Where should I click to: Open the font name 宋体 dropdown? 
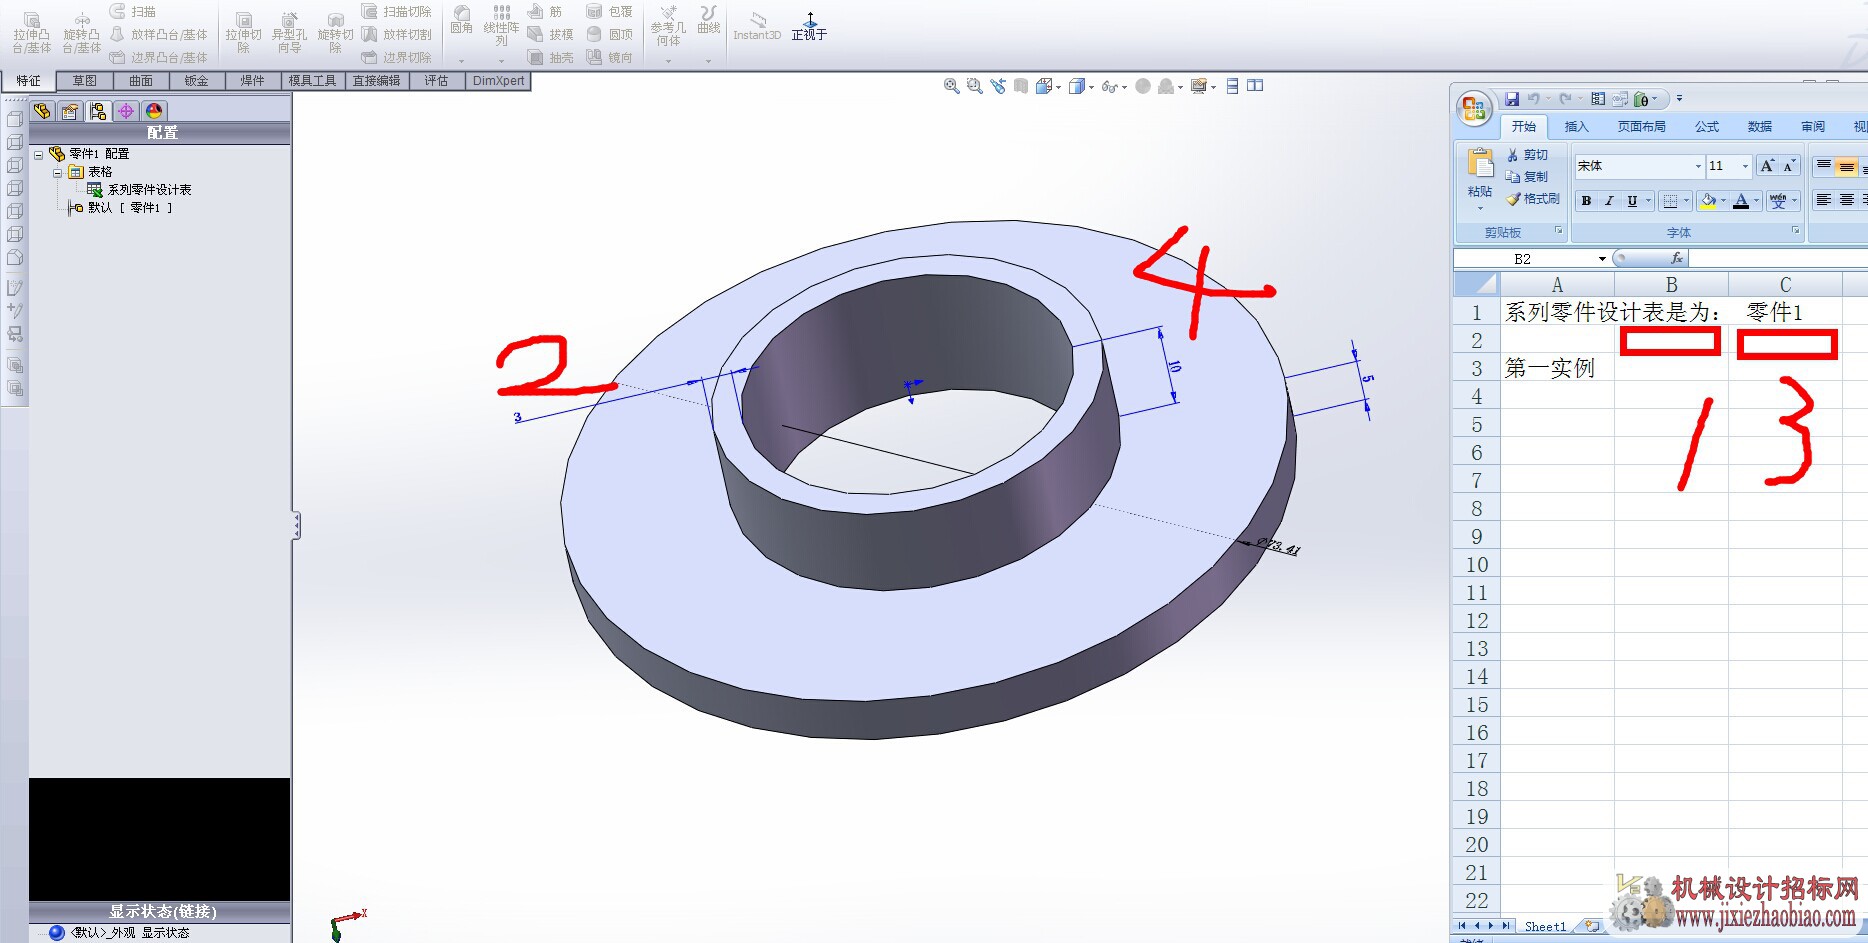tap(1698, 166)
